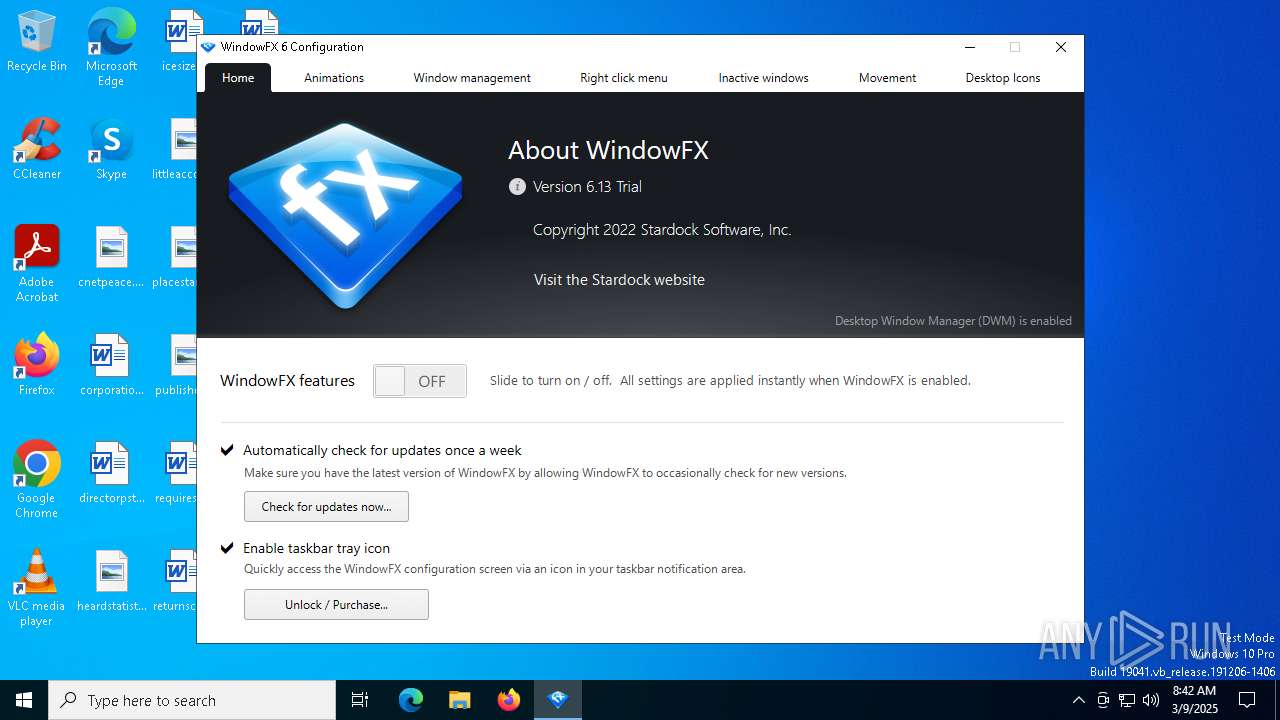Visit the Stardock website link
The image size is (1280, 720).
coord(619,280)
